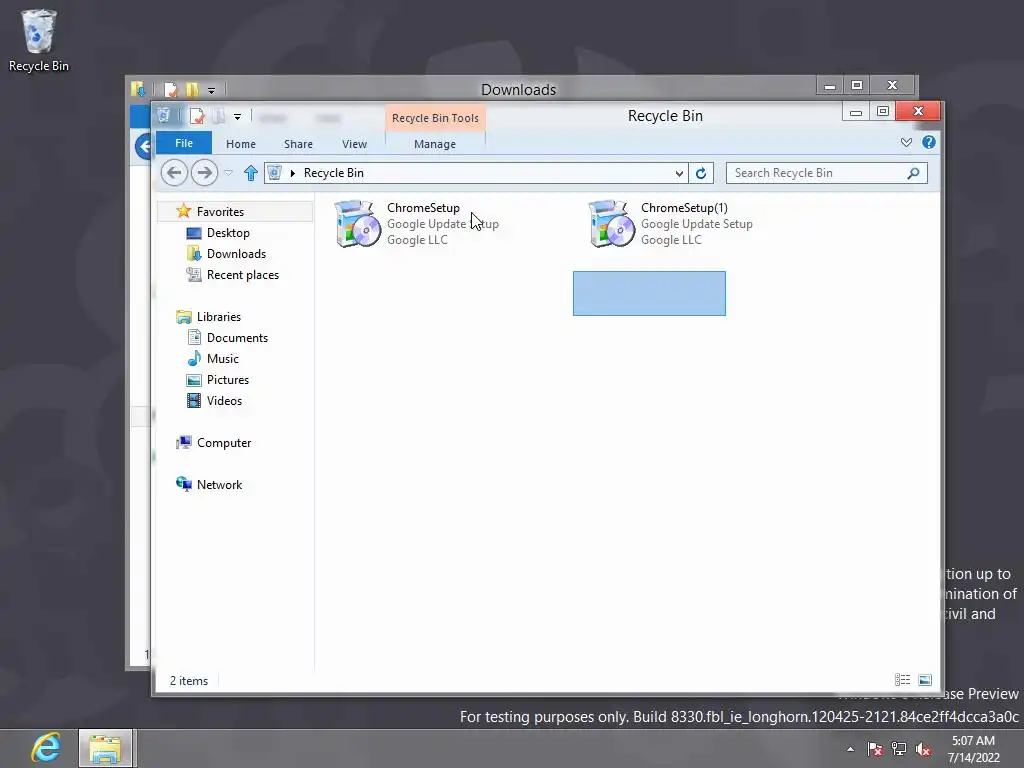Open the taskbar clock and date
Viewport: 1024px width, 768px height.
[x=974, y=749]
